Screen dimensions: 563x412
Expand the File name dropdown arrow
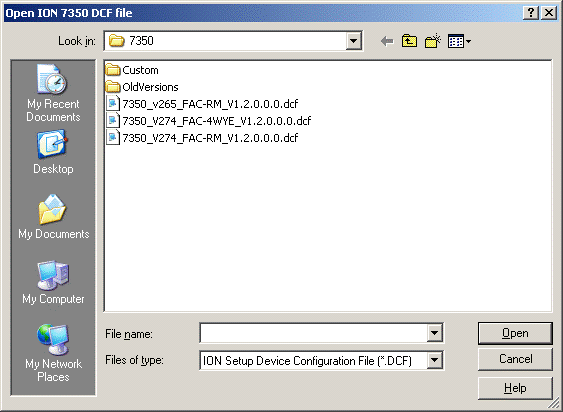click(434, 333)
